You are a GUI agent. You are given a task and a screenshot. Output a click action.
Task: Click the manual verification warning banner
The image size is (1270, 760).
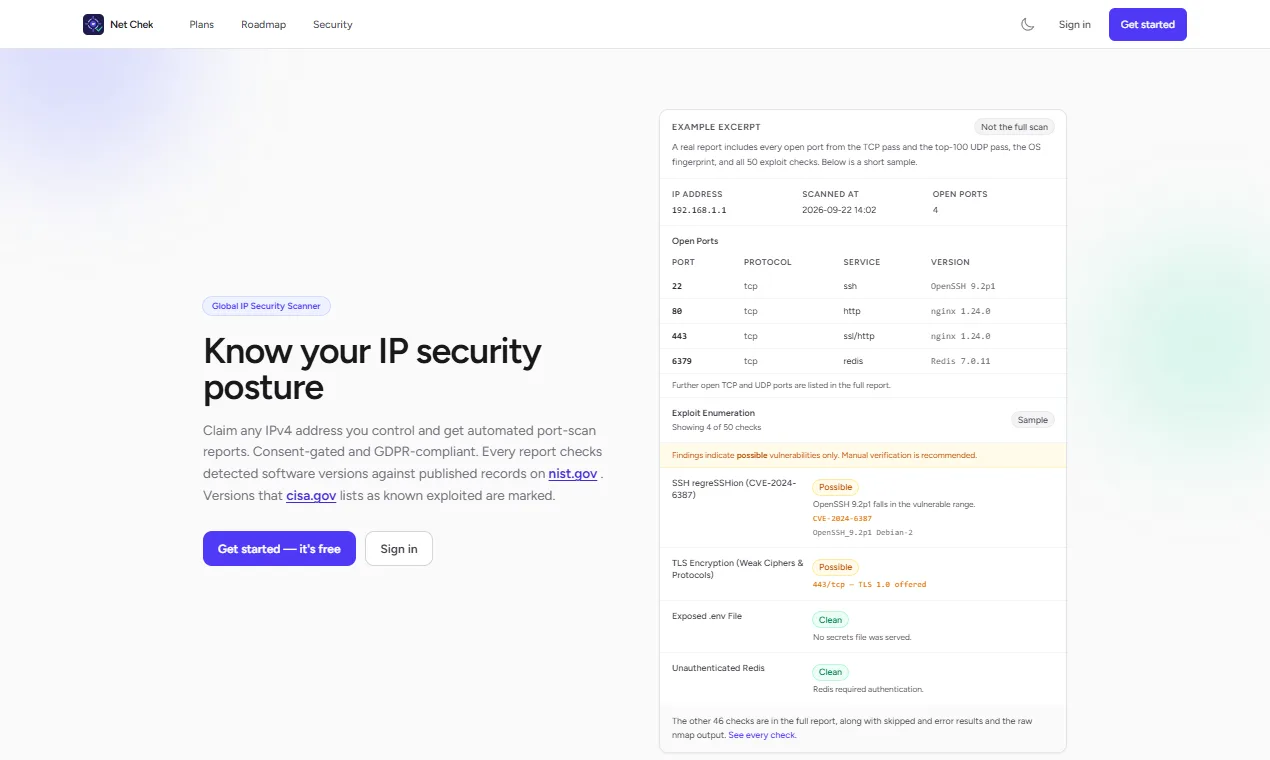[863, 455]
